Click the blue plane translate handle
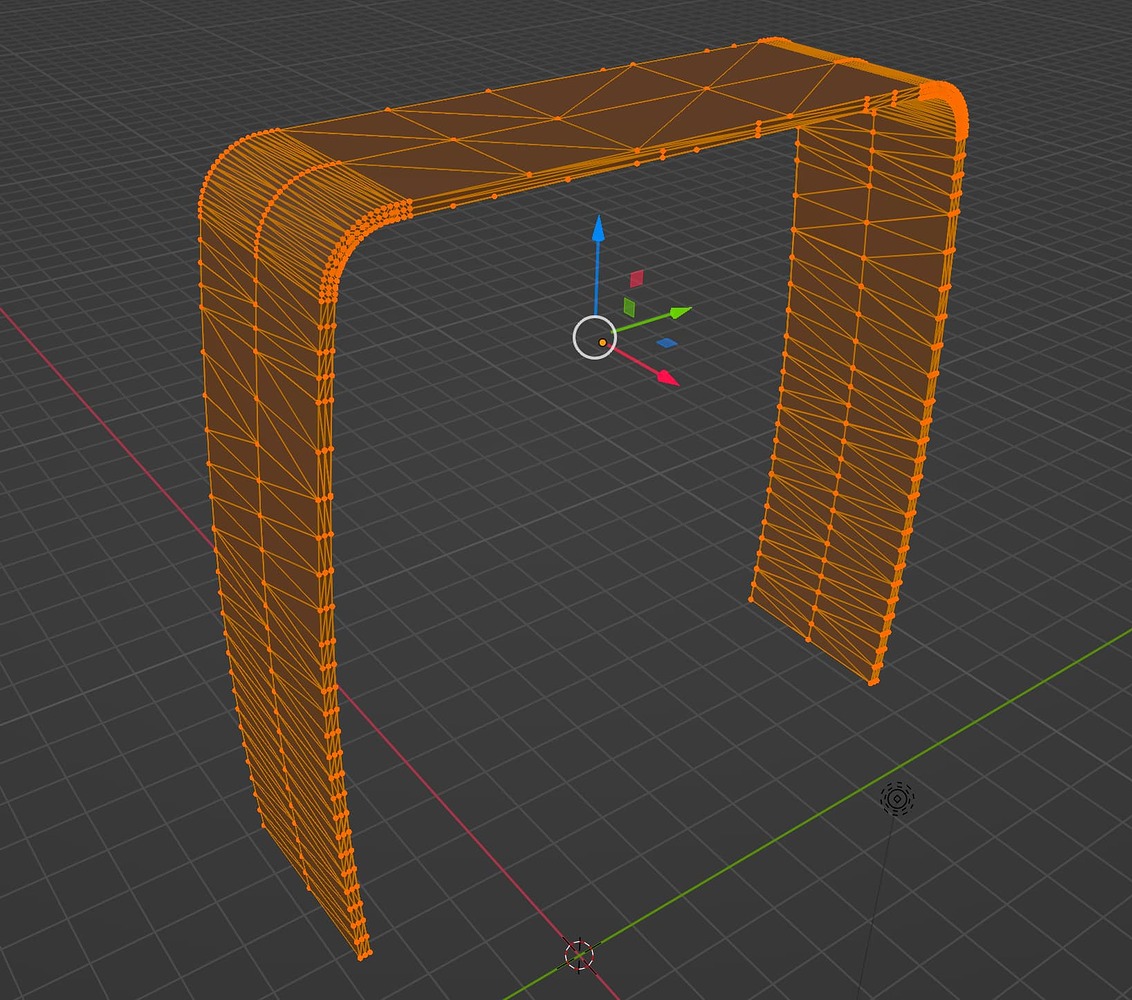This screenshot has width=1132, height=1000. 664,341
